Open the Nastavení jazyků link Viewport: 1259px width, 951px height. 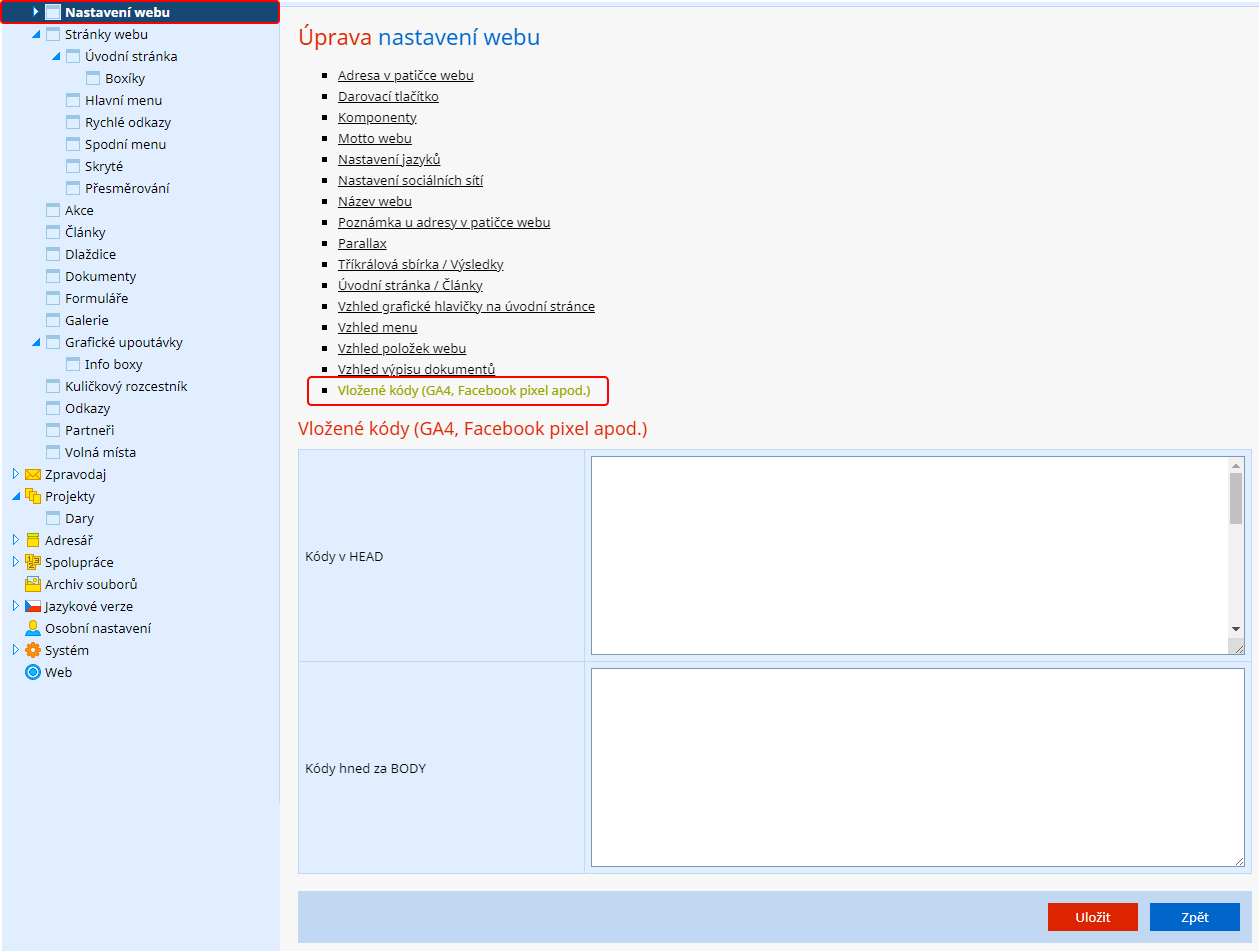389,159
